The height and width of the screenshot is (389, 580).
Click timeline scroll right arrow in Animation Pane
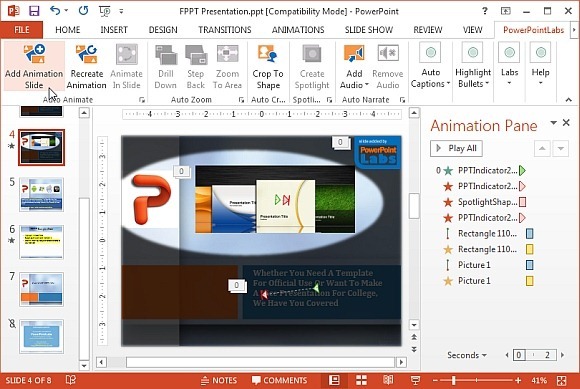(563, 355)
